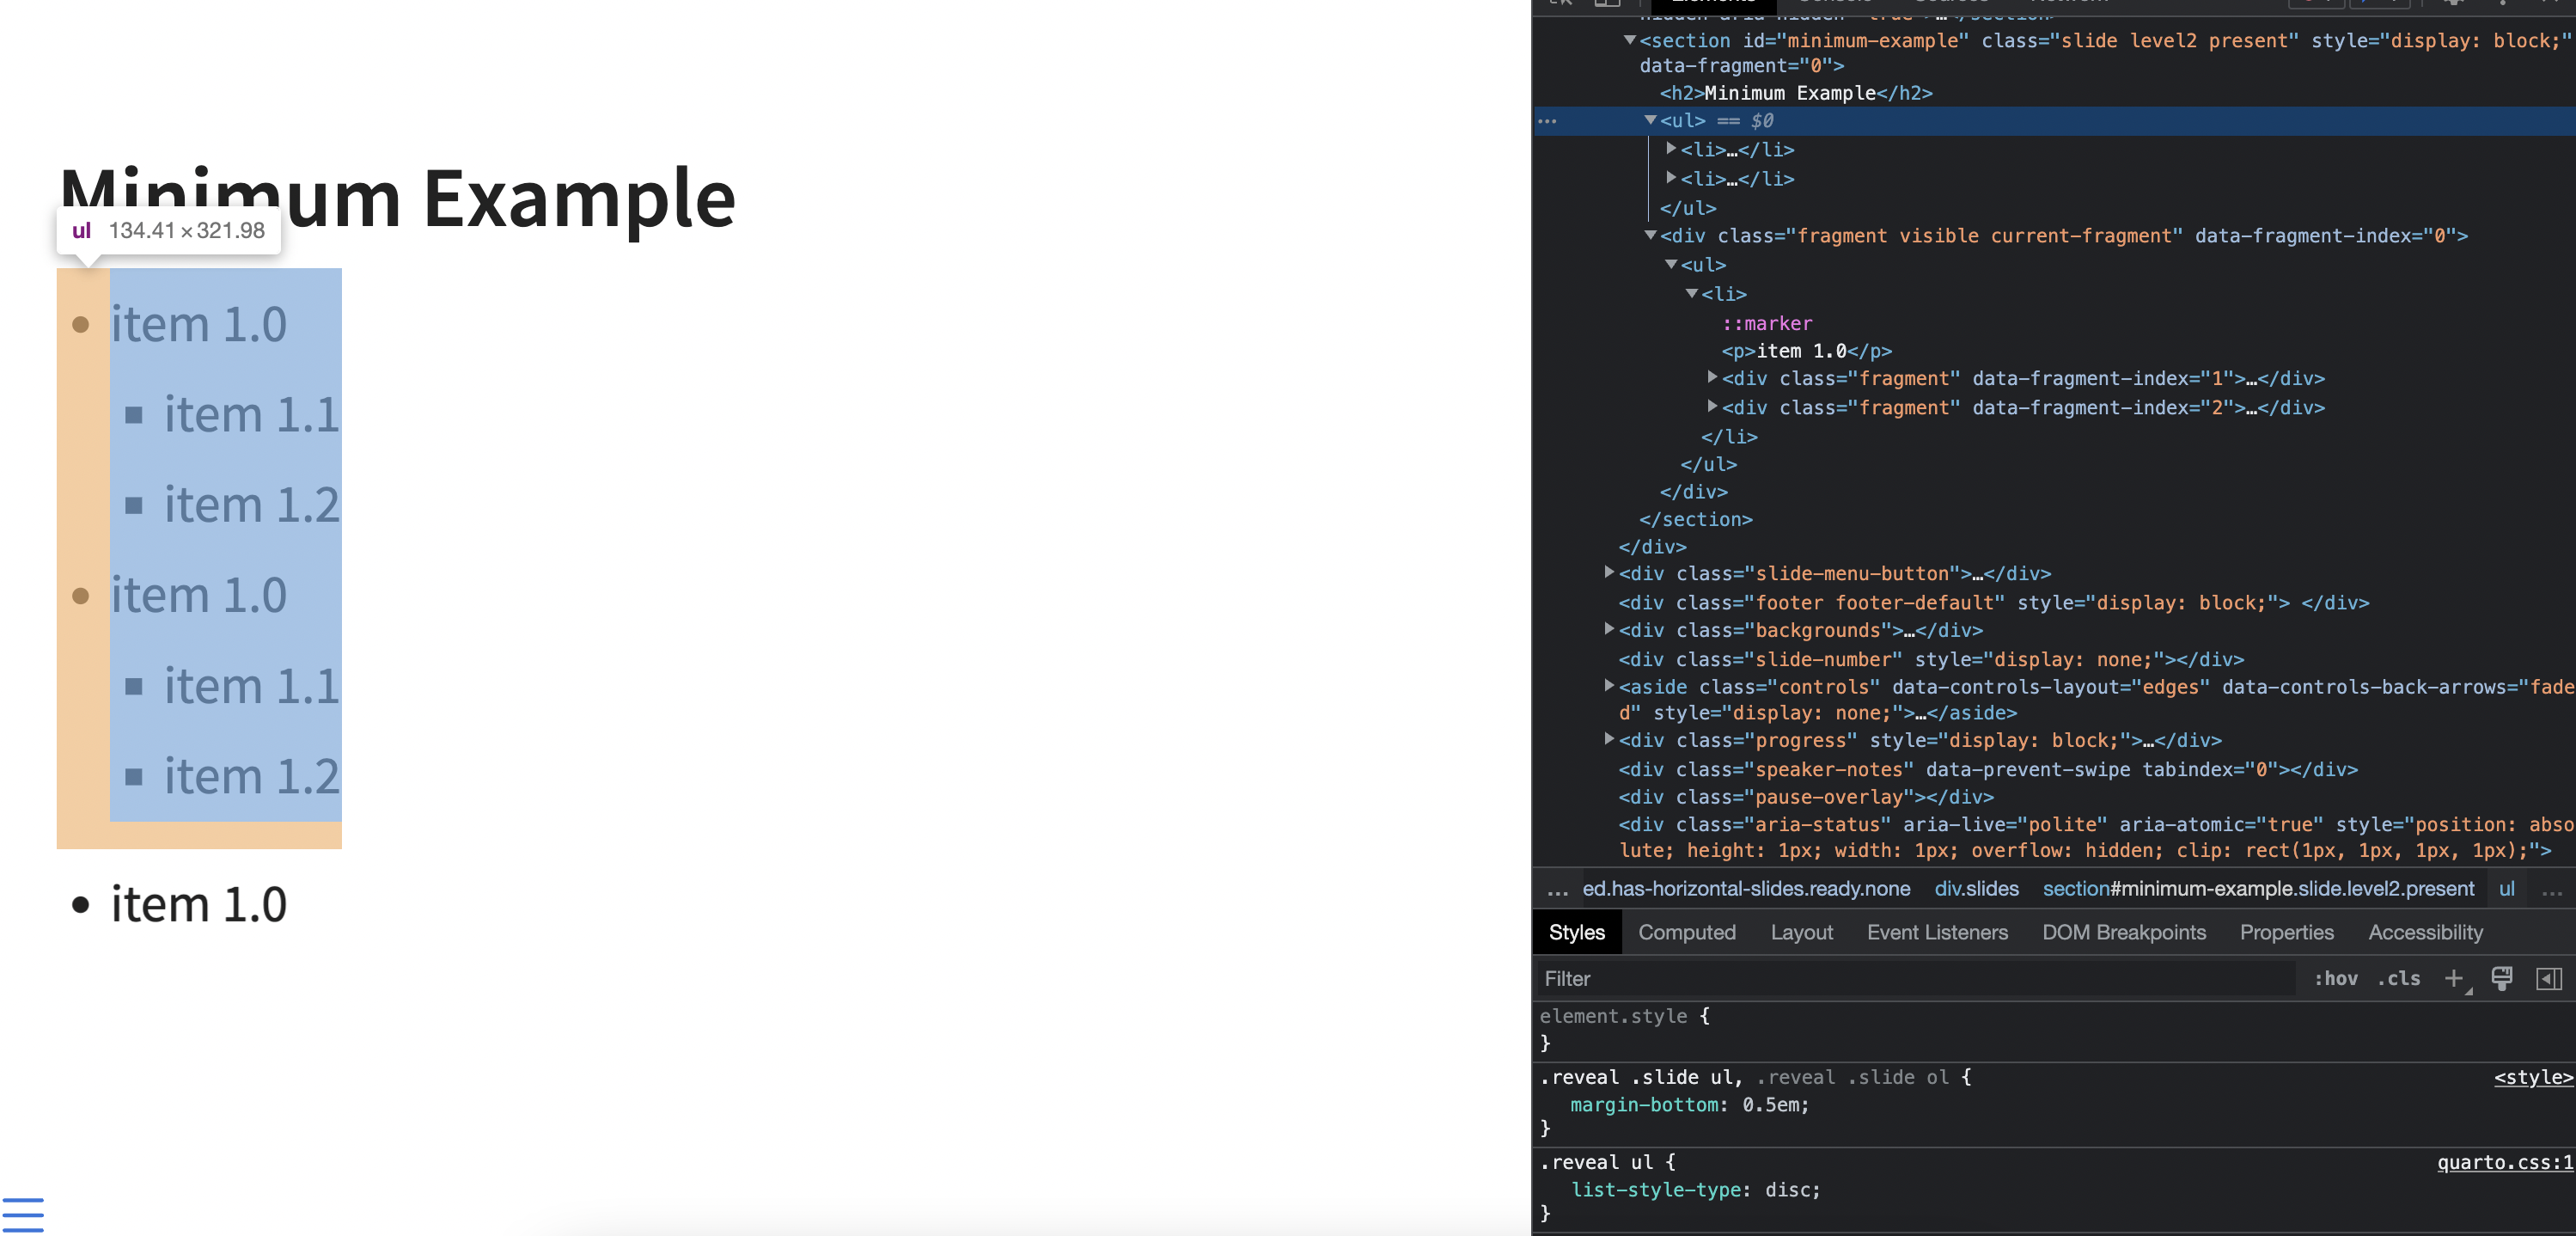2576x1236 pixels.
Task: Expand the fragment div with index 1
Action: 1712,378
